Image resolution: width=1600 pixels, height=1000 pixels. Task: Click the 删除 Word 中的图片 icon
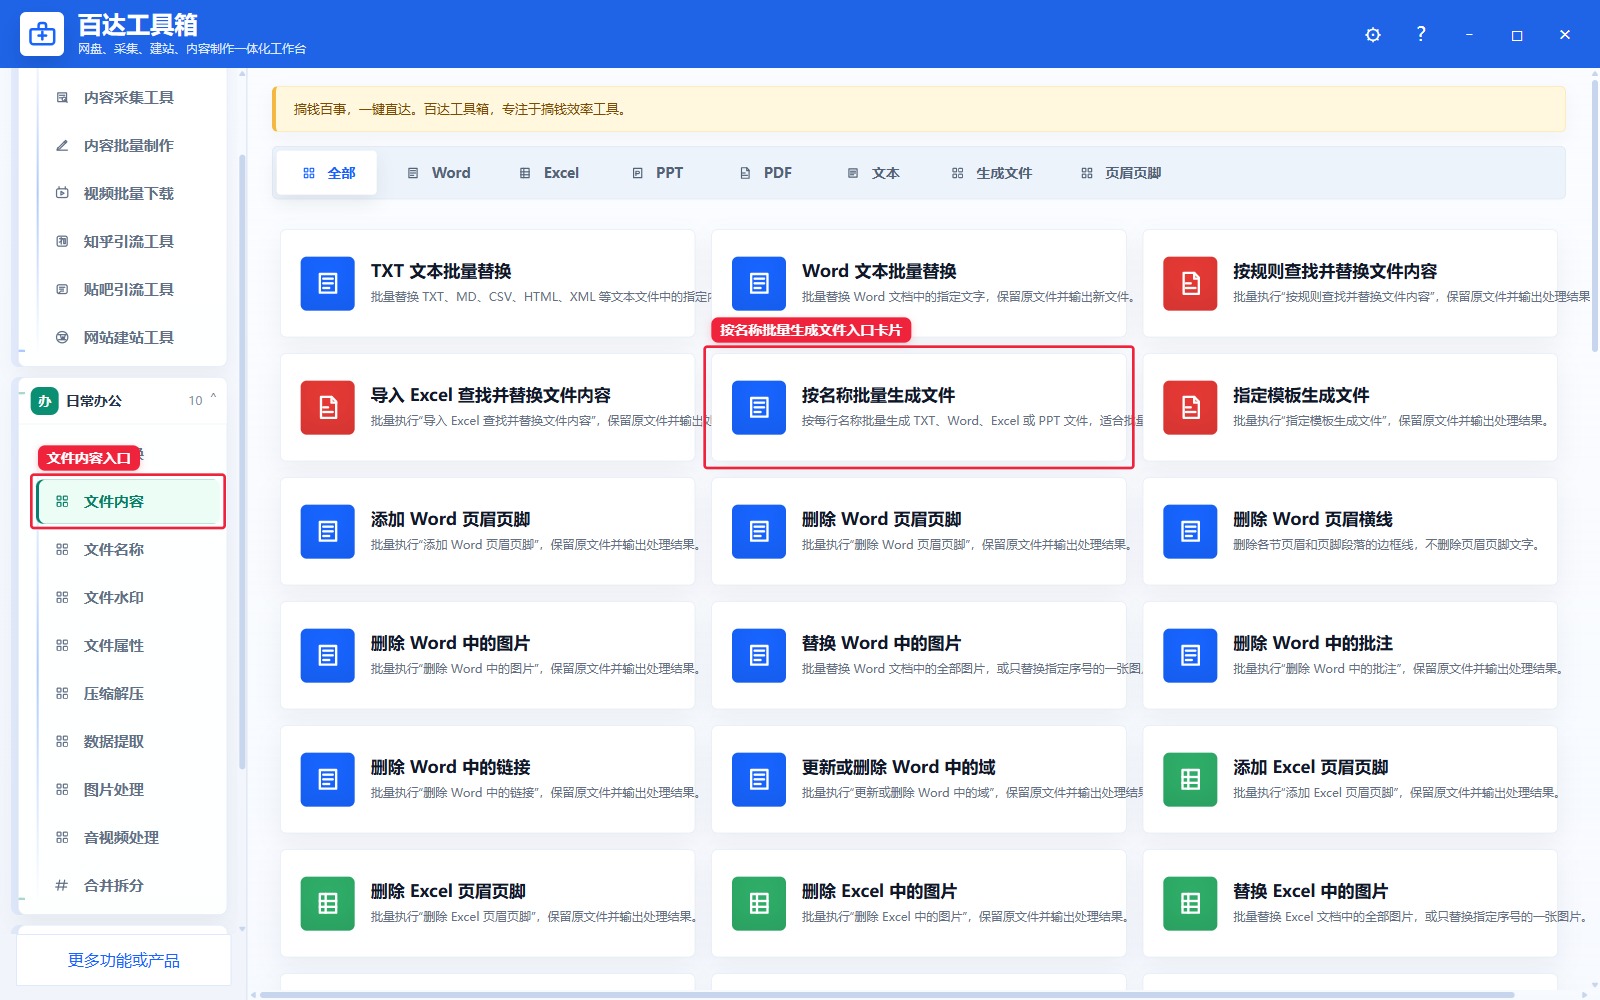(328, 656)
